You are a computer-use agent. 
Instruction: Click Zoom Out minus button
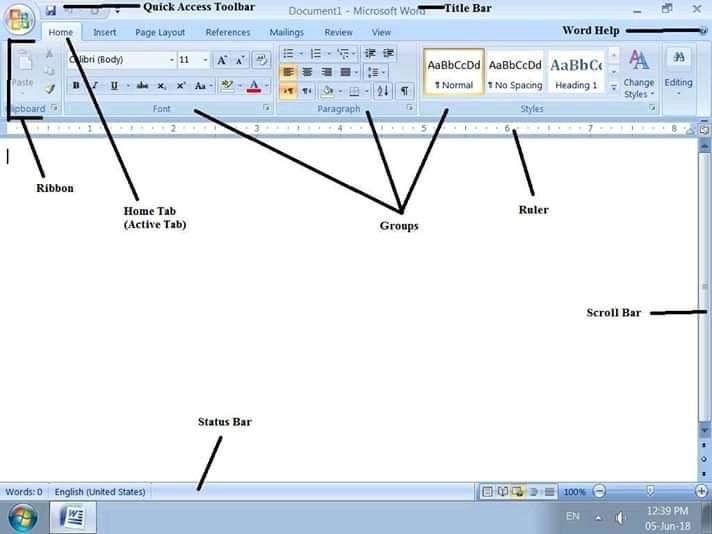(x=599, y=491)
